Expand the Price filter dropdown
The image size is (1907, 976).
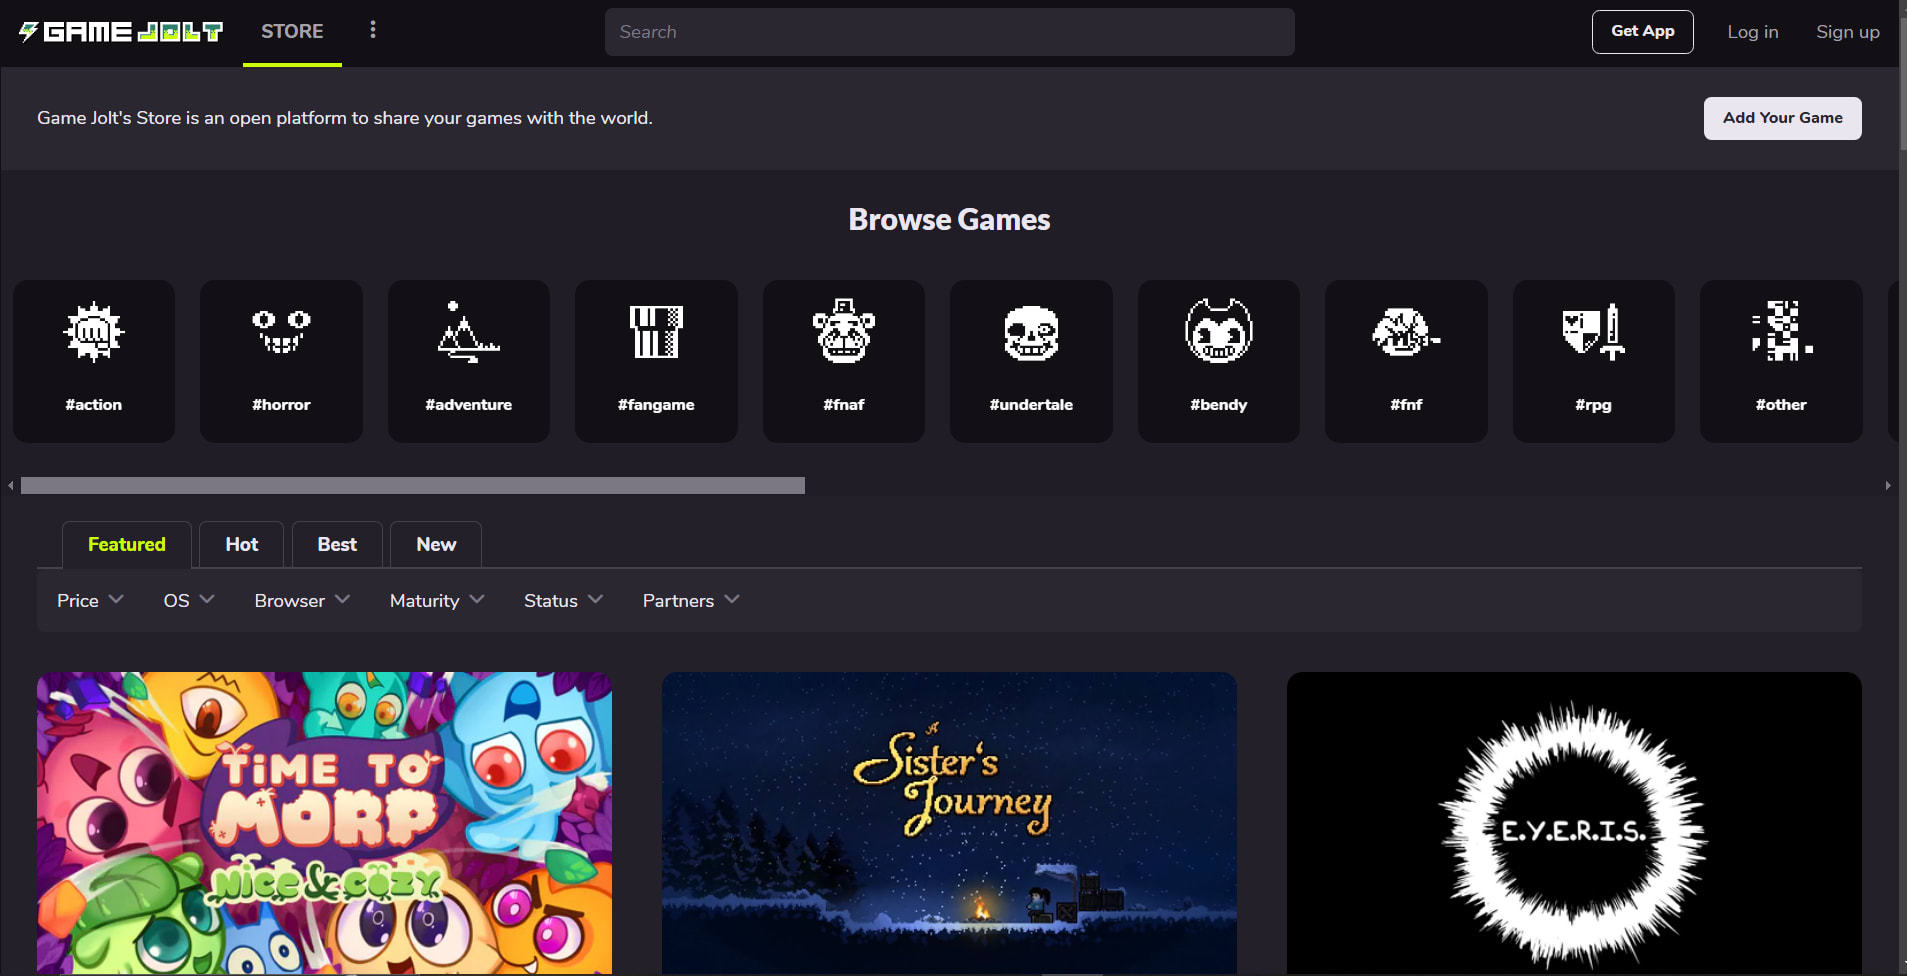coord(90,600)
